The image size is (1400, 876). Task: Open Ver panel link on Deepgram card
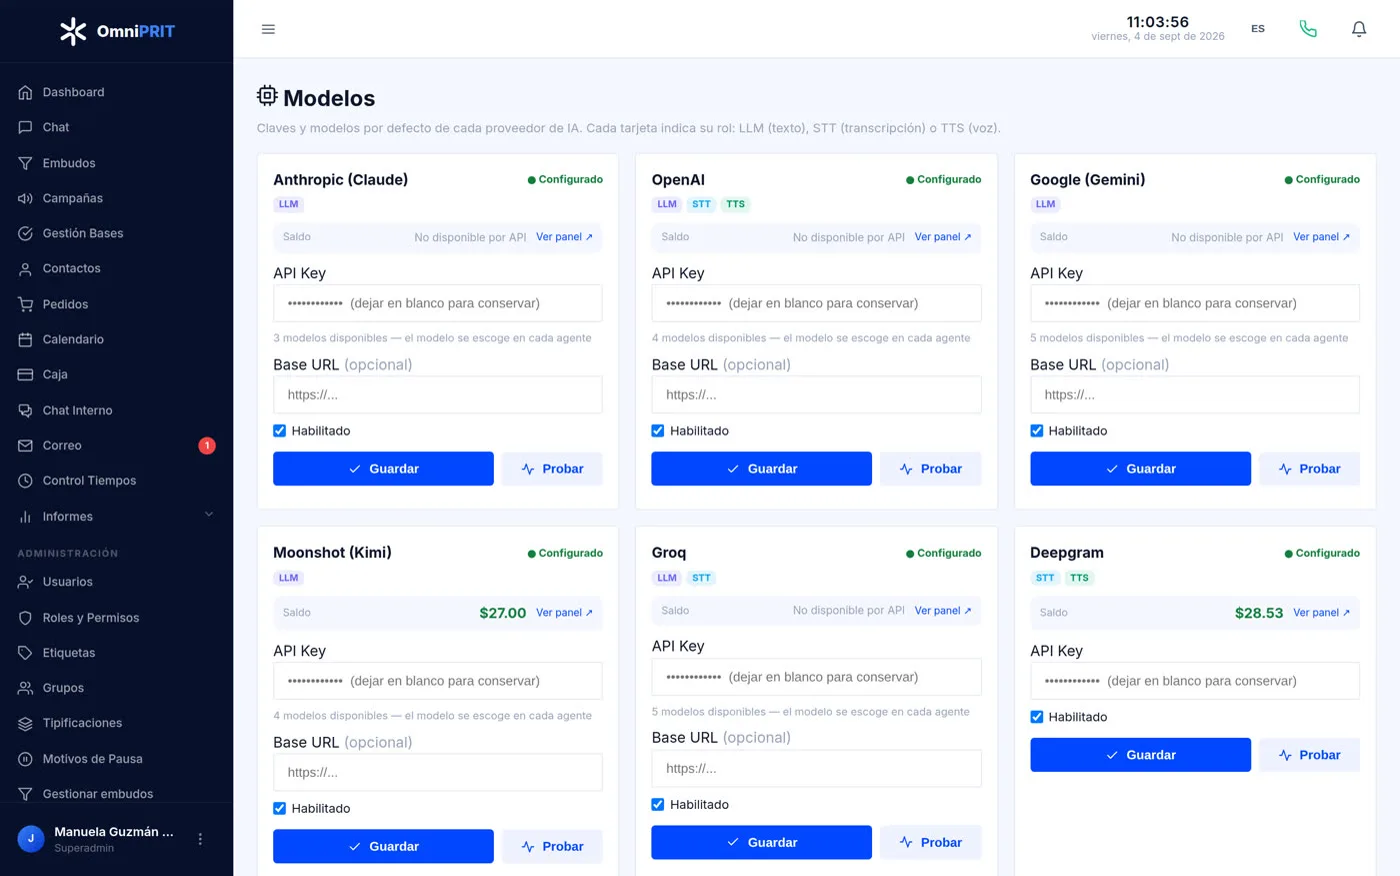click(1321, 613)
